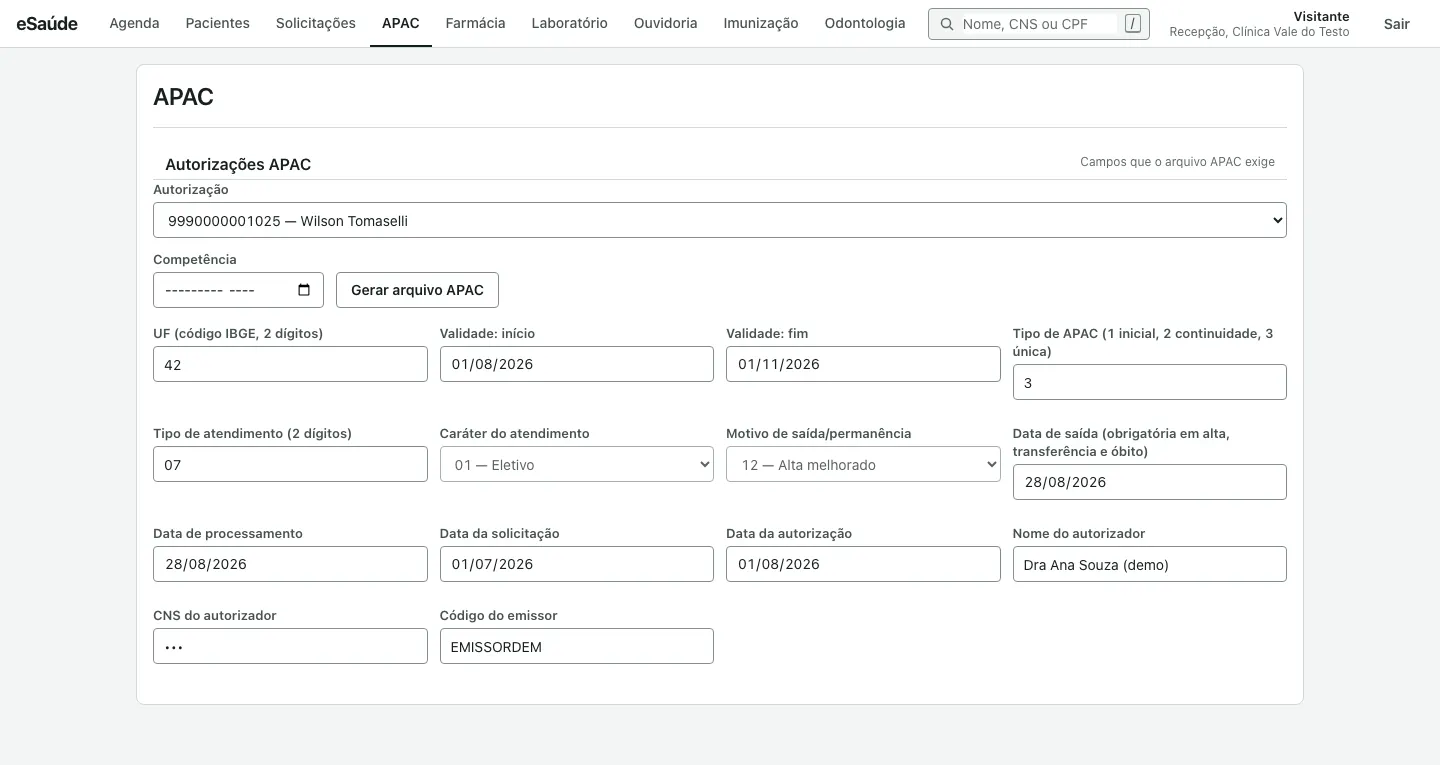This screenshot has width=1440, height=765.
Task: Click the Data da autorização field
Action: pos(863,564)
